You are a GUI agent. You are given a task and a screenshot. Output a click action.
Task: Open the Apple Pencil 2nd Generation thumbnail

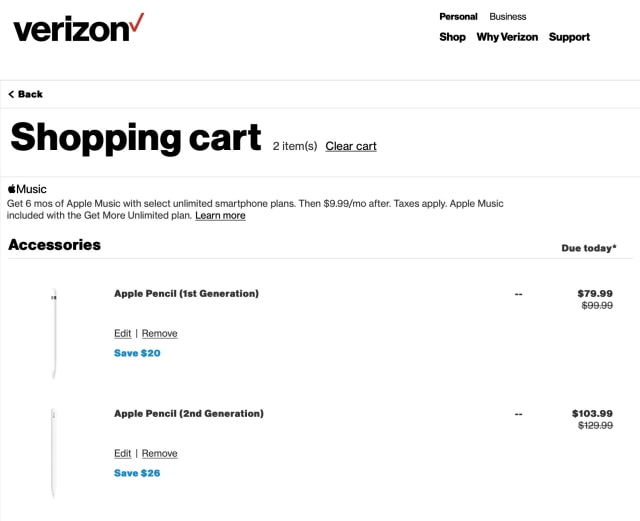53,453
